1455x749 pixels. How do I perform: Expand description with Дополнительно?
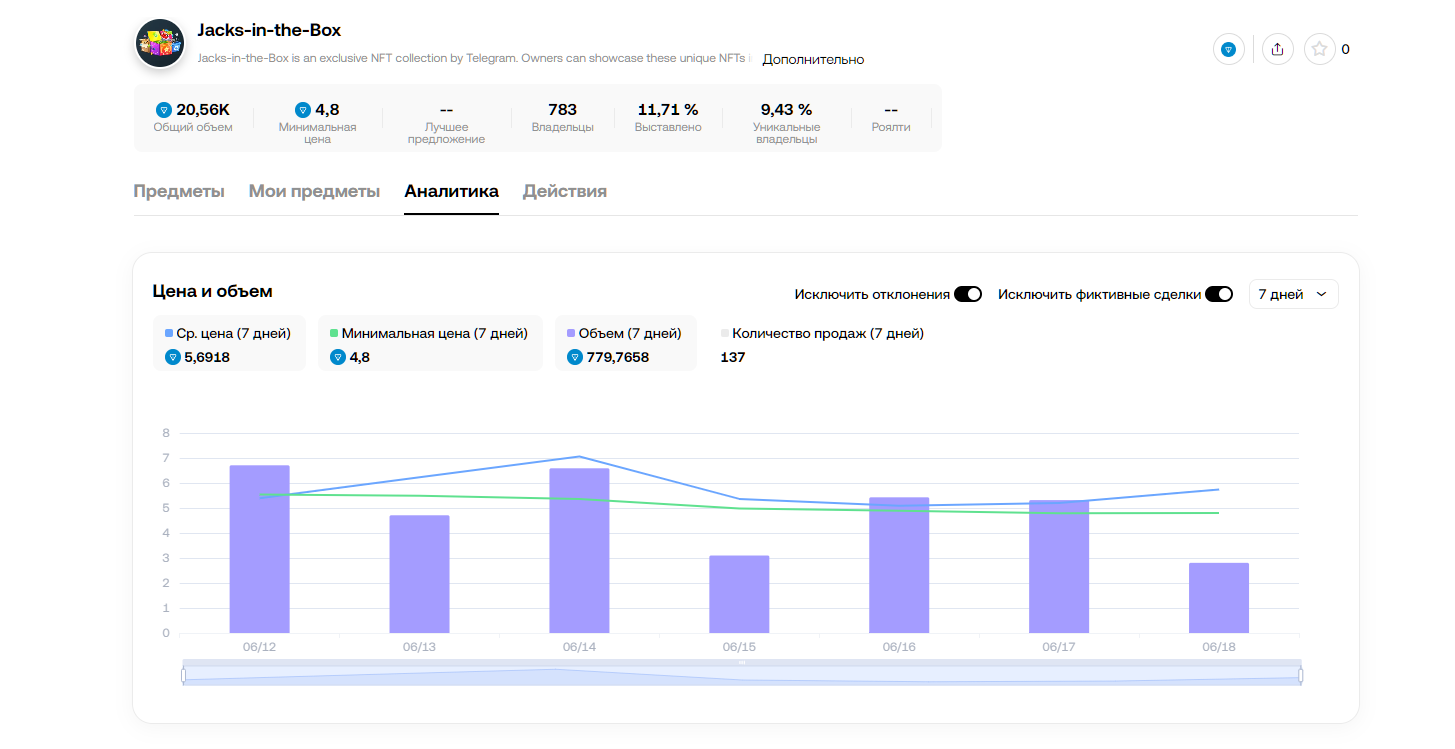pyautogui.click(x=812, y=59)
